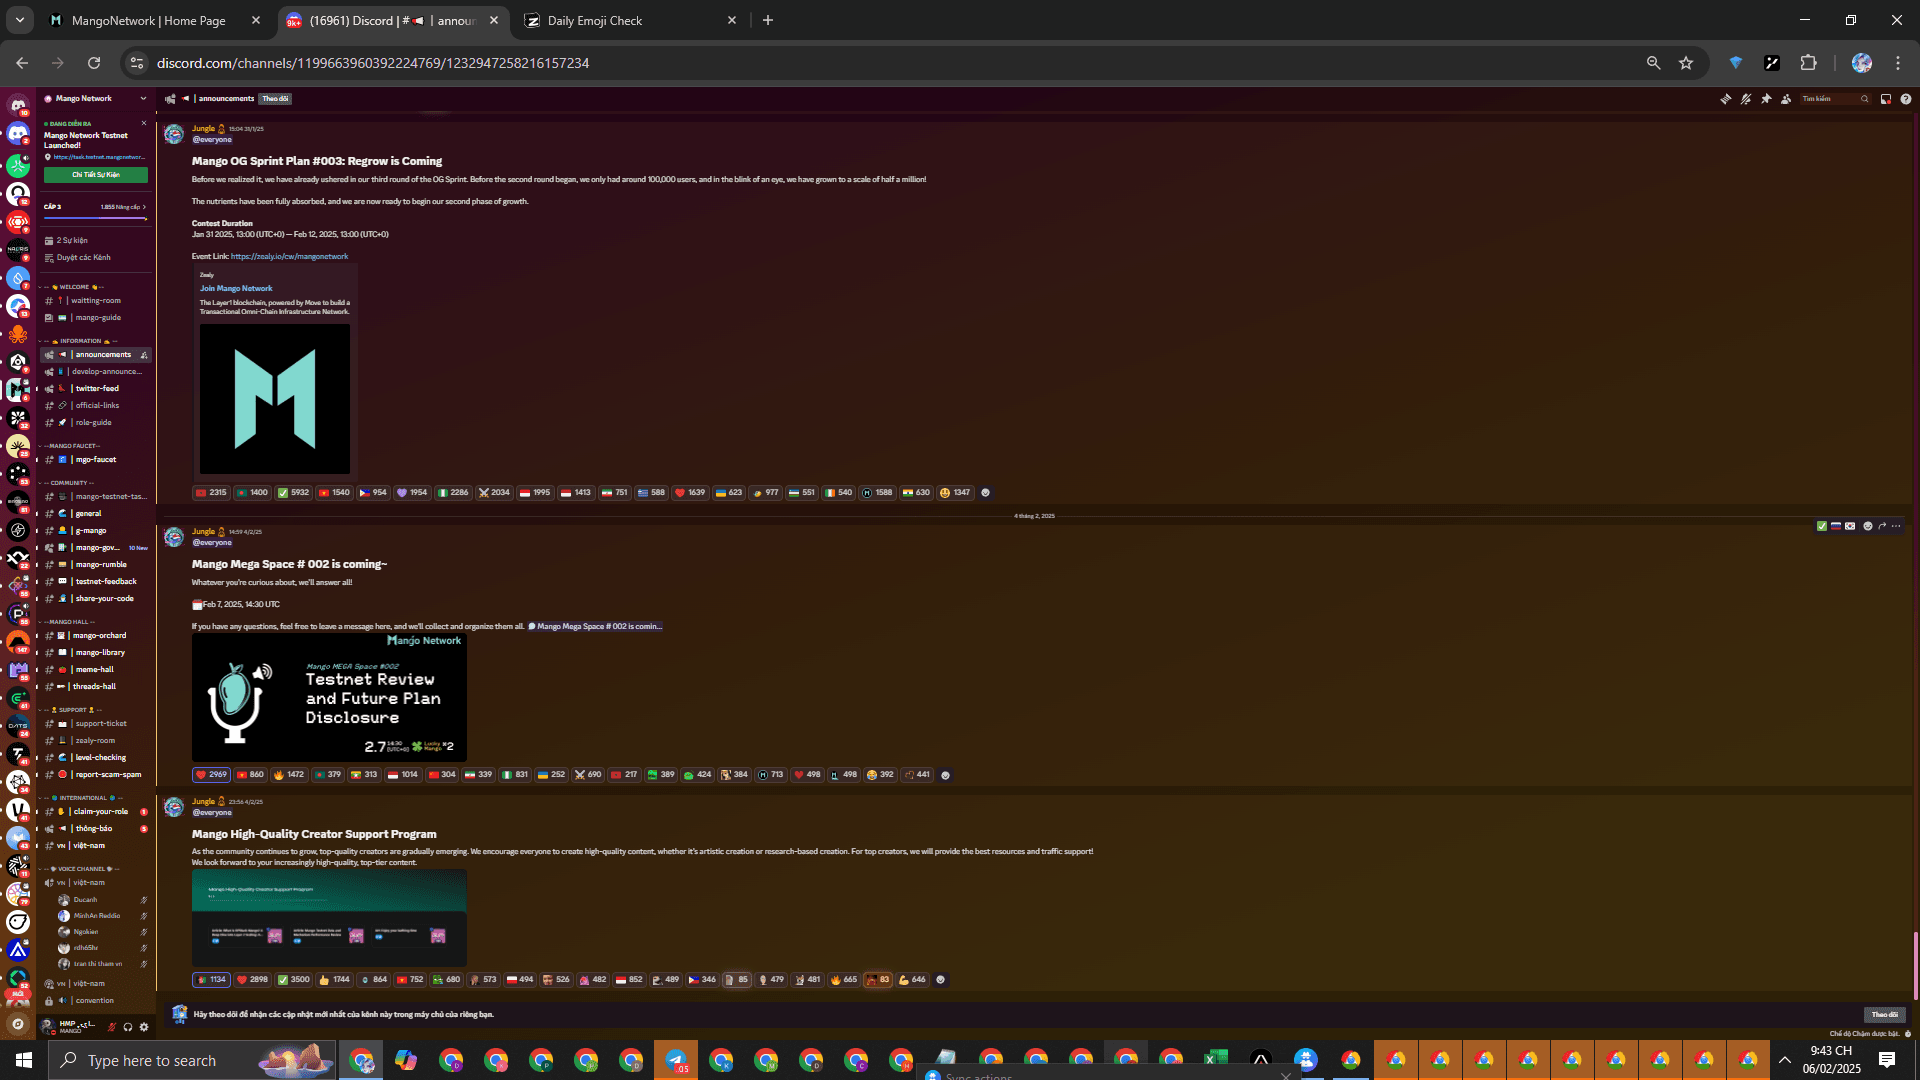1920x1080 pixels.
Task: Open the general channel
Action: (x=96, y=514)
